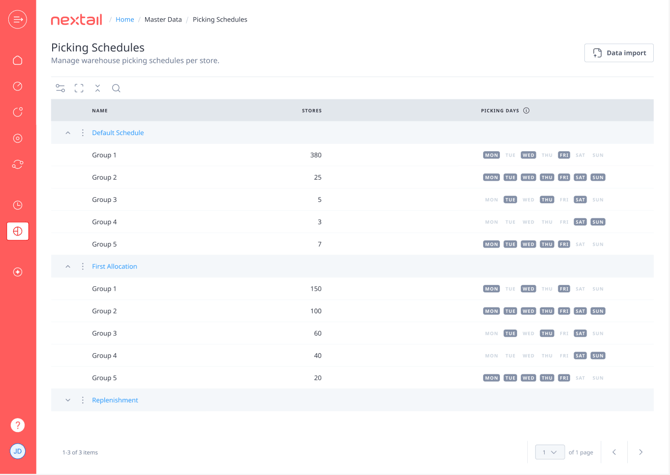The height and width of the screenshot is (475, 670).
Task: Sort by the NAME column header
Action: pyautogui.click(x=100, y=111)
